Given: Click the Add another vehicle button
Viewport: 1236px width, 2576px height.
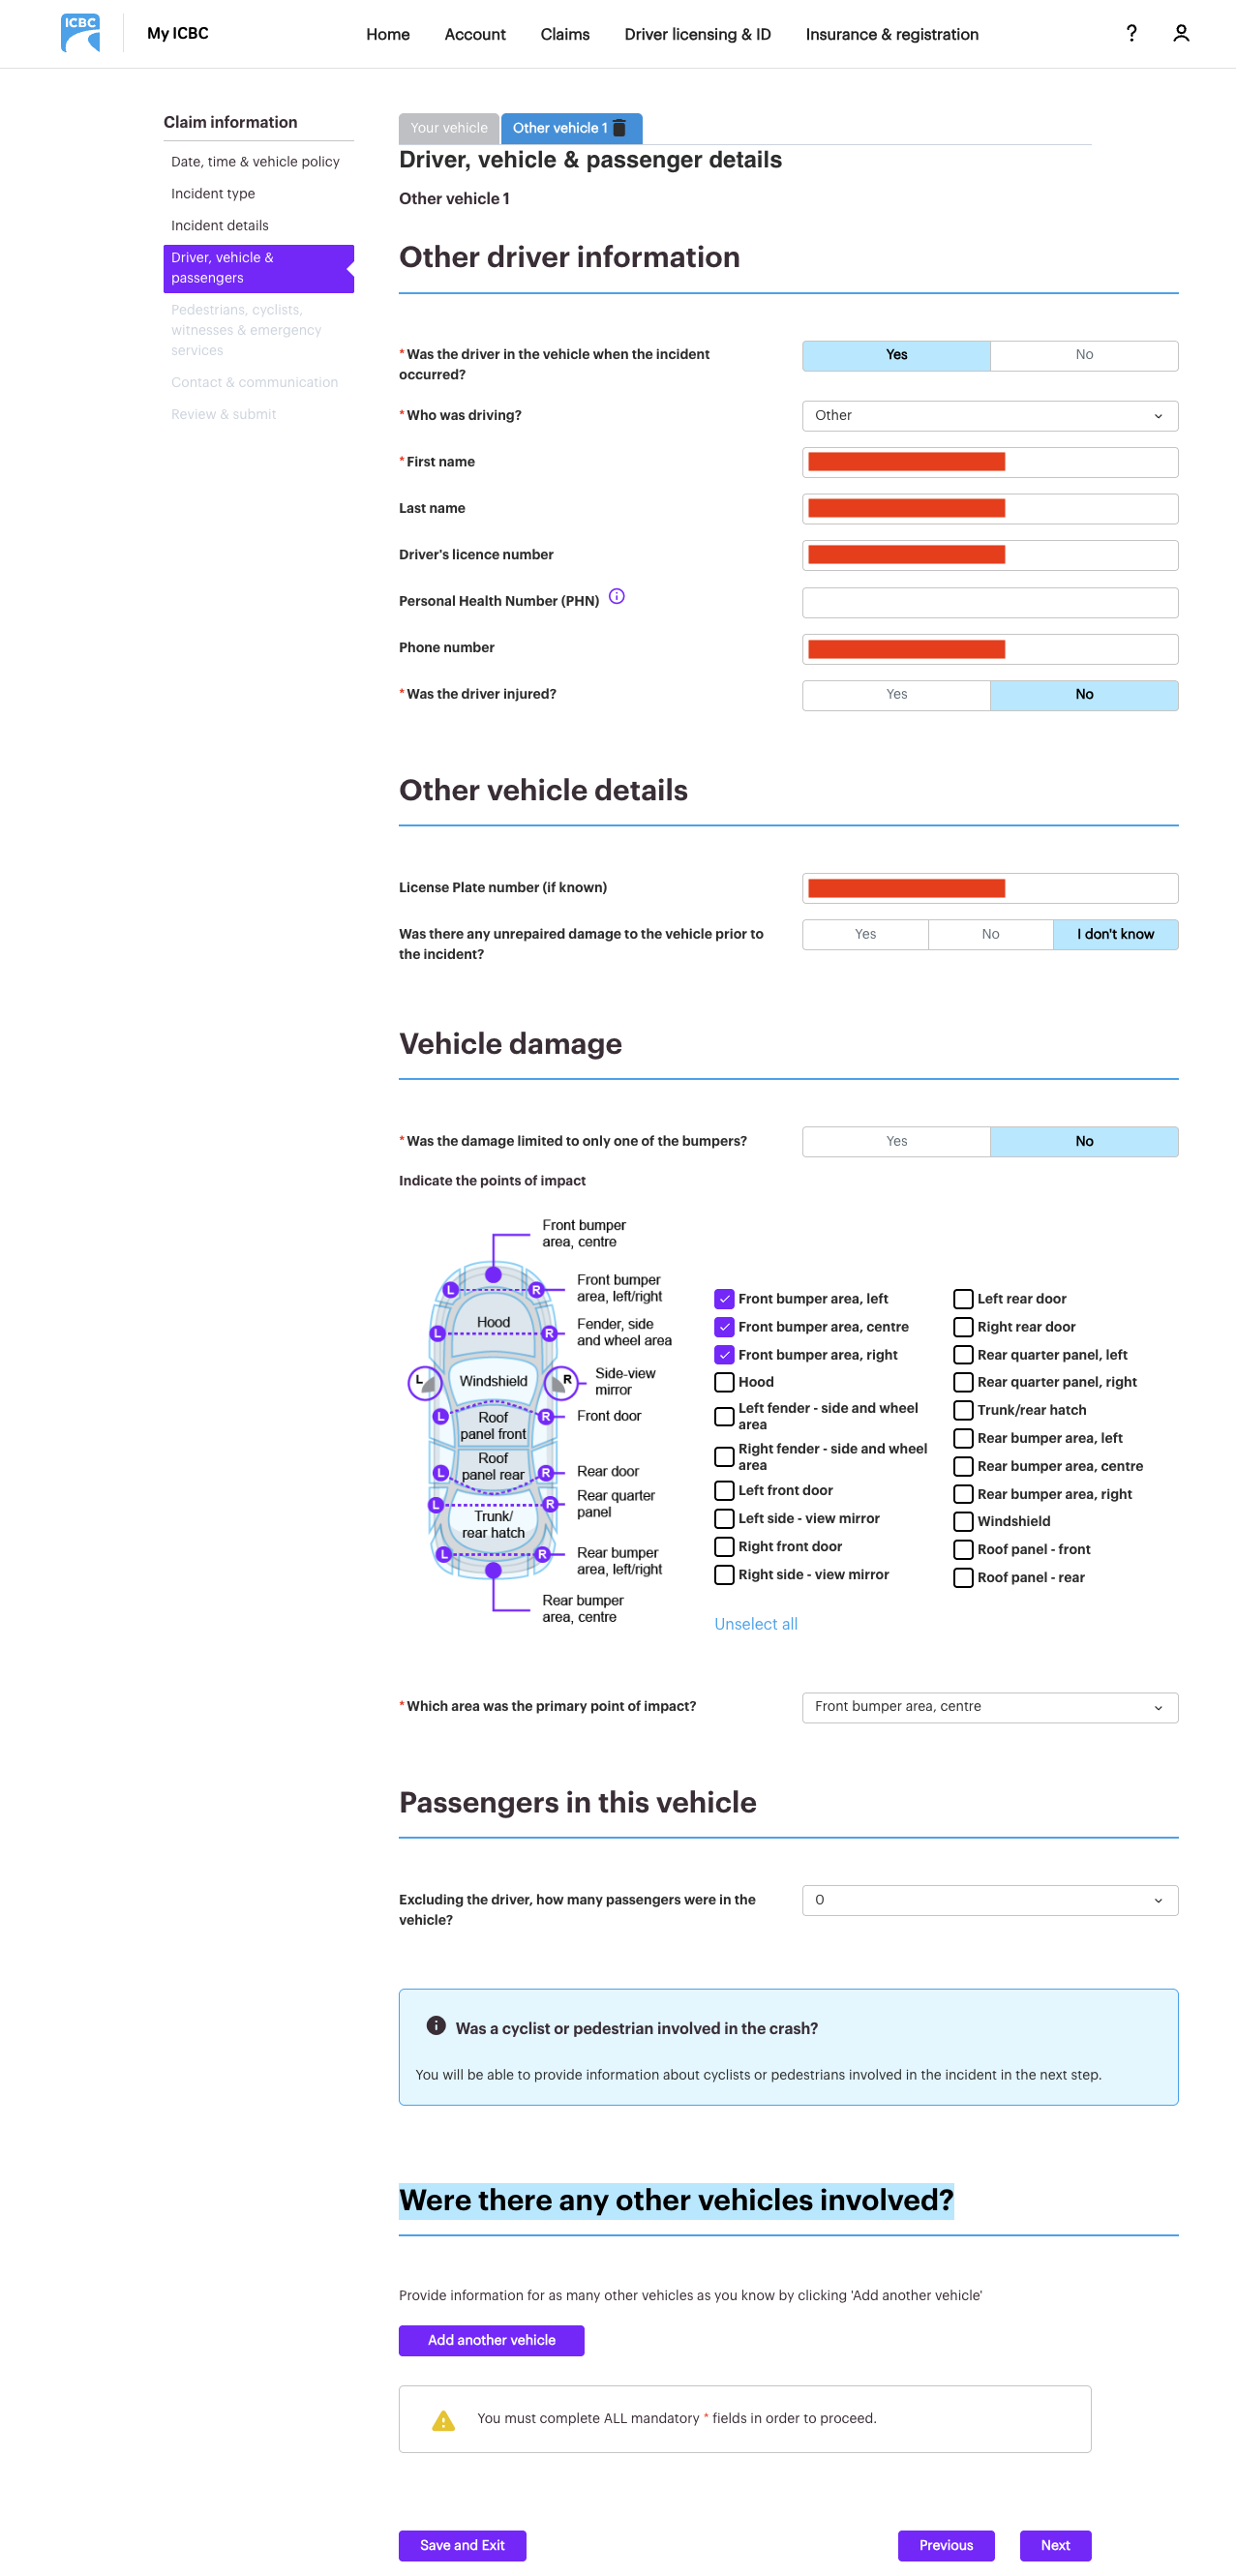Looking at the screenshot, I should (491, 2341).
